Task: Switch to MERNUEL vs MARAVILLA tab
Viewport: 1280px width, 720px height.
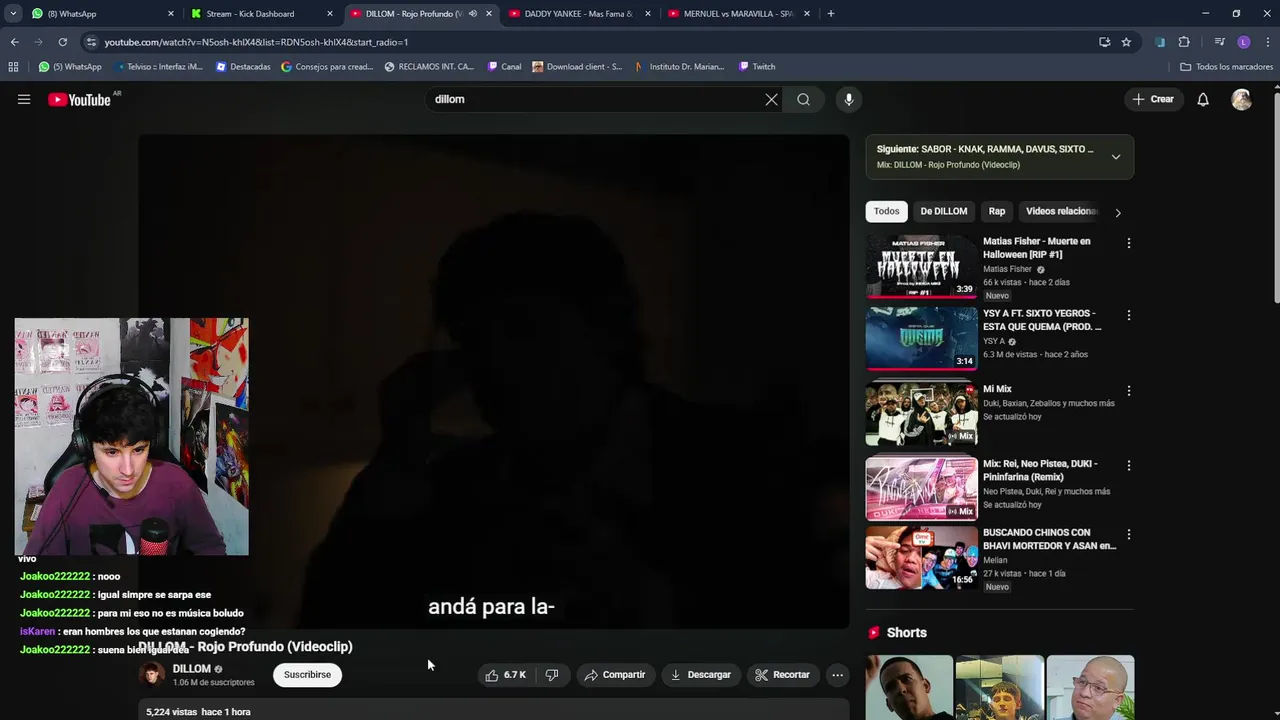Action: coord(739,14)
